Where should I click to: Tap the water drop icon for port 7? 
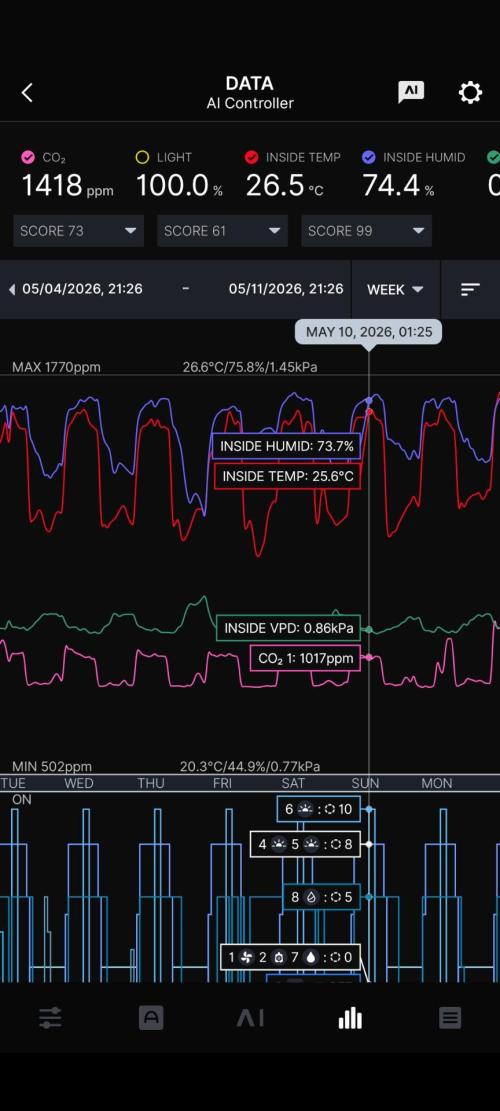click(310, 958)
